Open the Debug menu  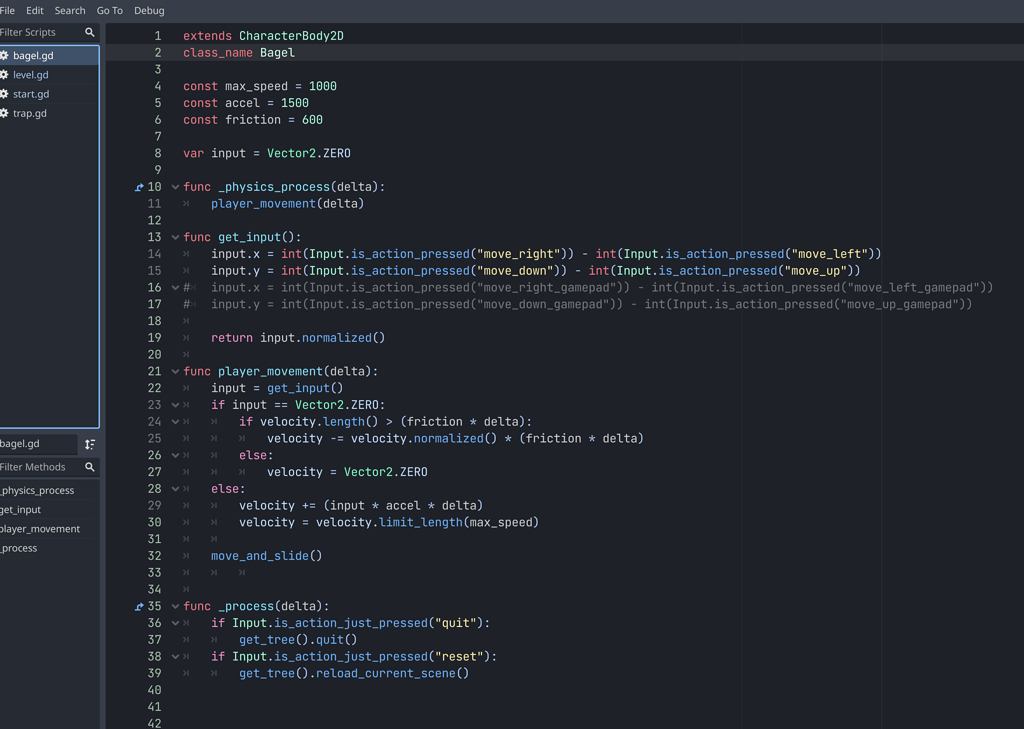point(149,10)
